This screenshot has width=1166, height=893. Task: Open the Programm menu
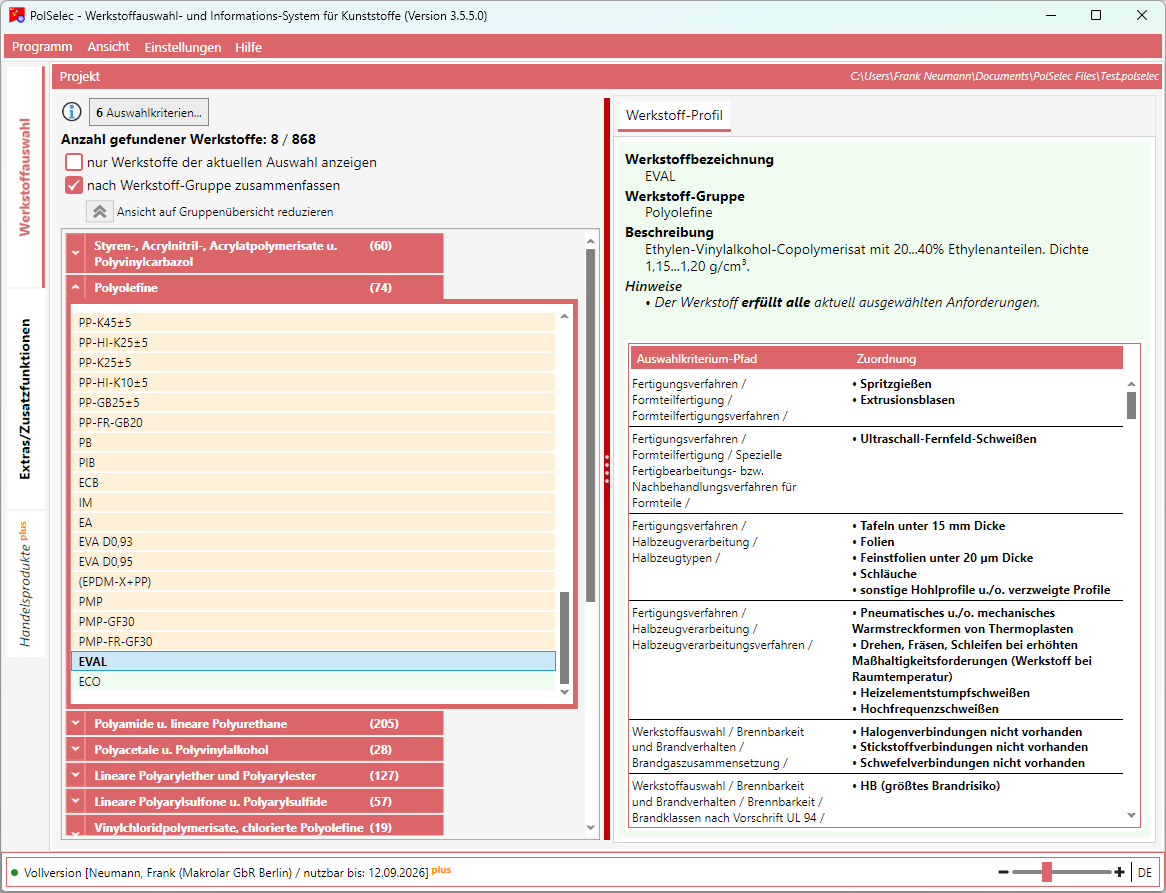point(42,47)
